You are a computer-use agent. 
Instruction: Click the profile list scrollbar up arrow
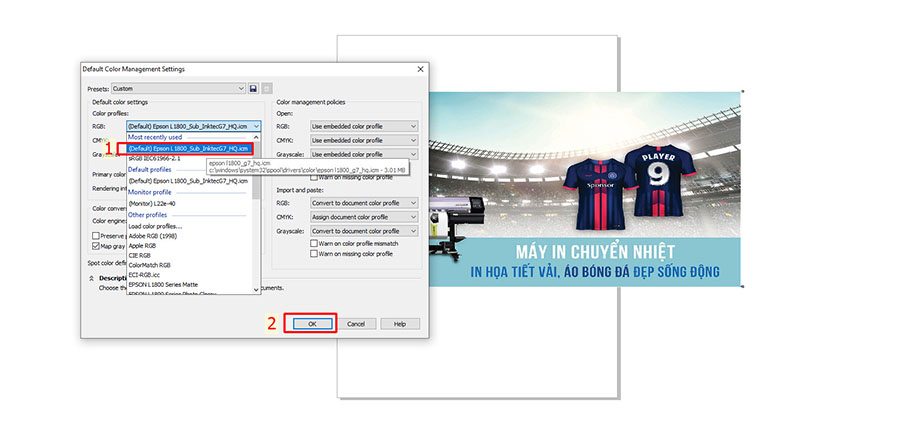(257, 137)
